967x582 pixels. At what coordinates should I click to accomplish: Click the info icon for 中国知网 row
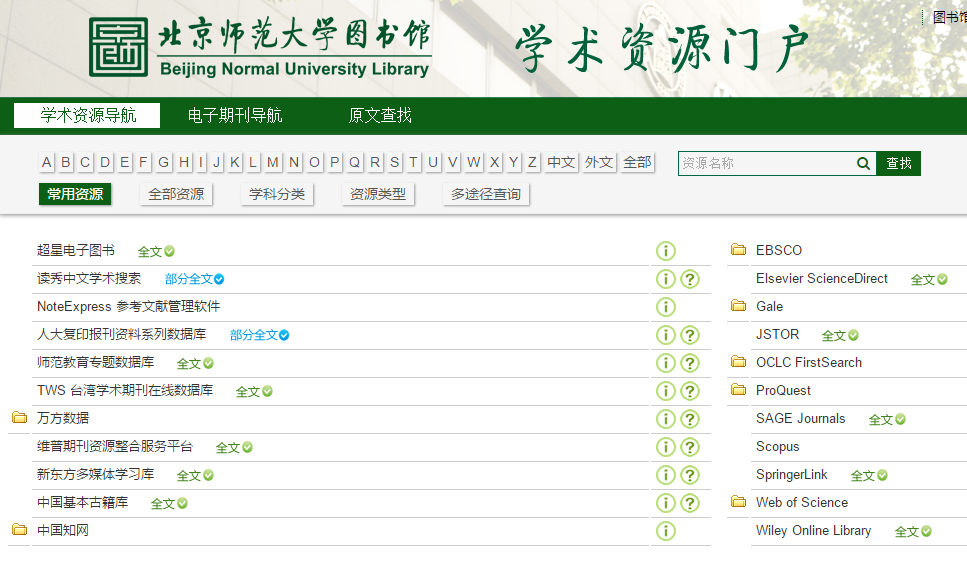[x=665, y=531]
